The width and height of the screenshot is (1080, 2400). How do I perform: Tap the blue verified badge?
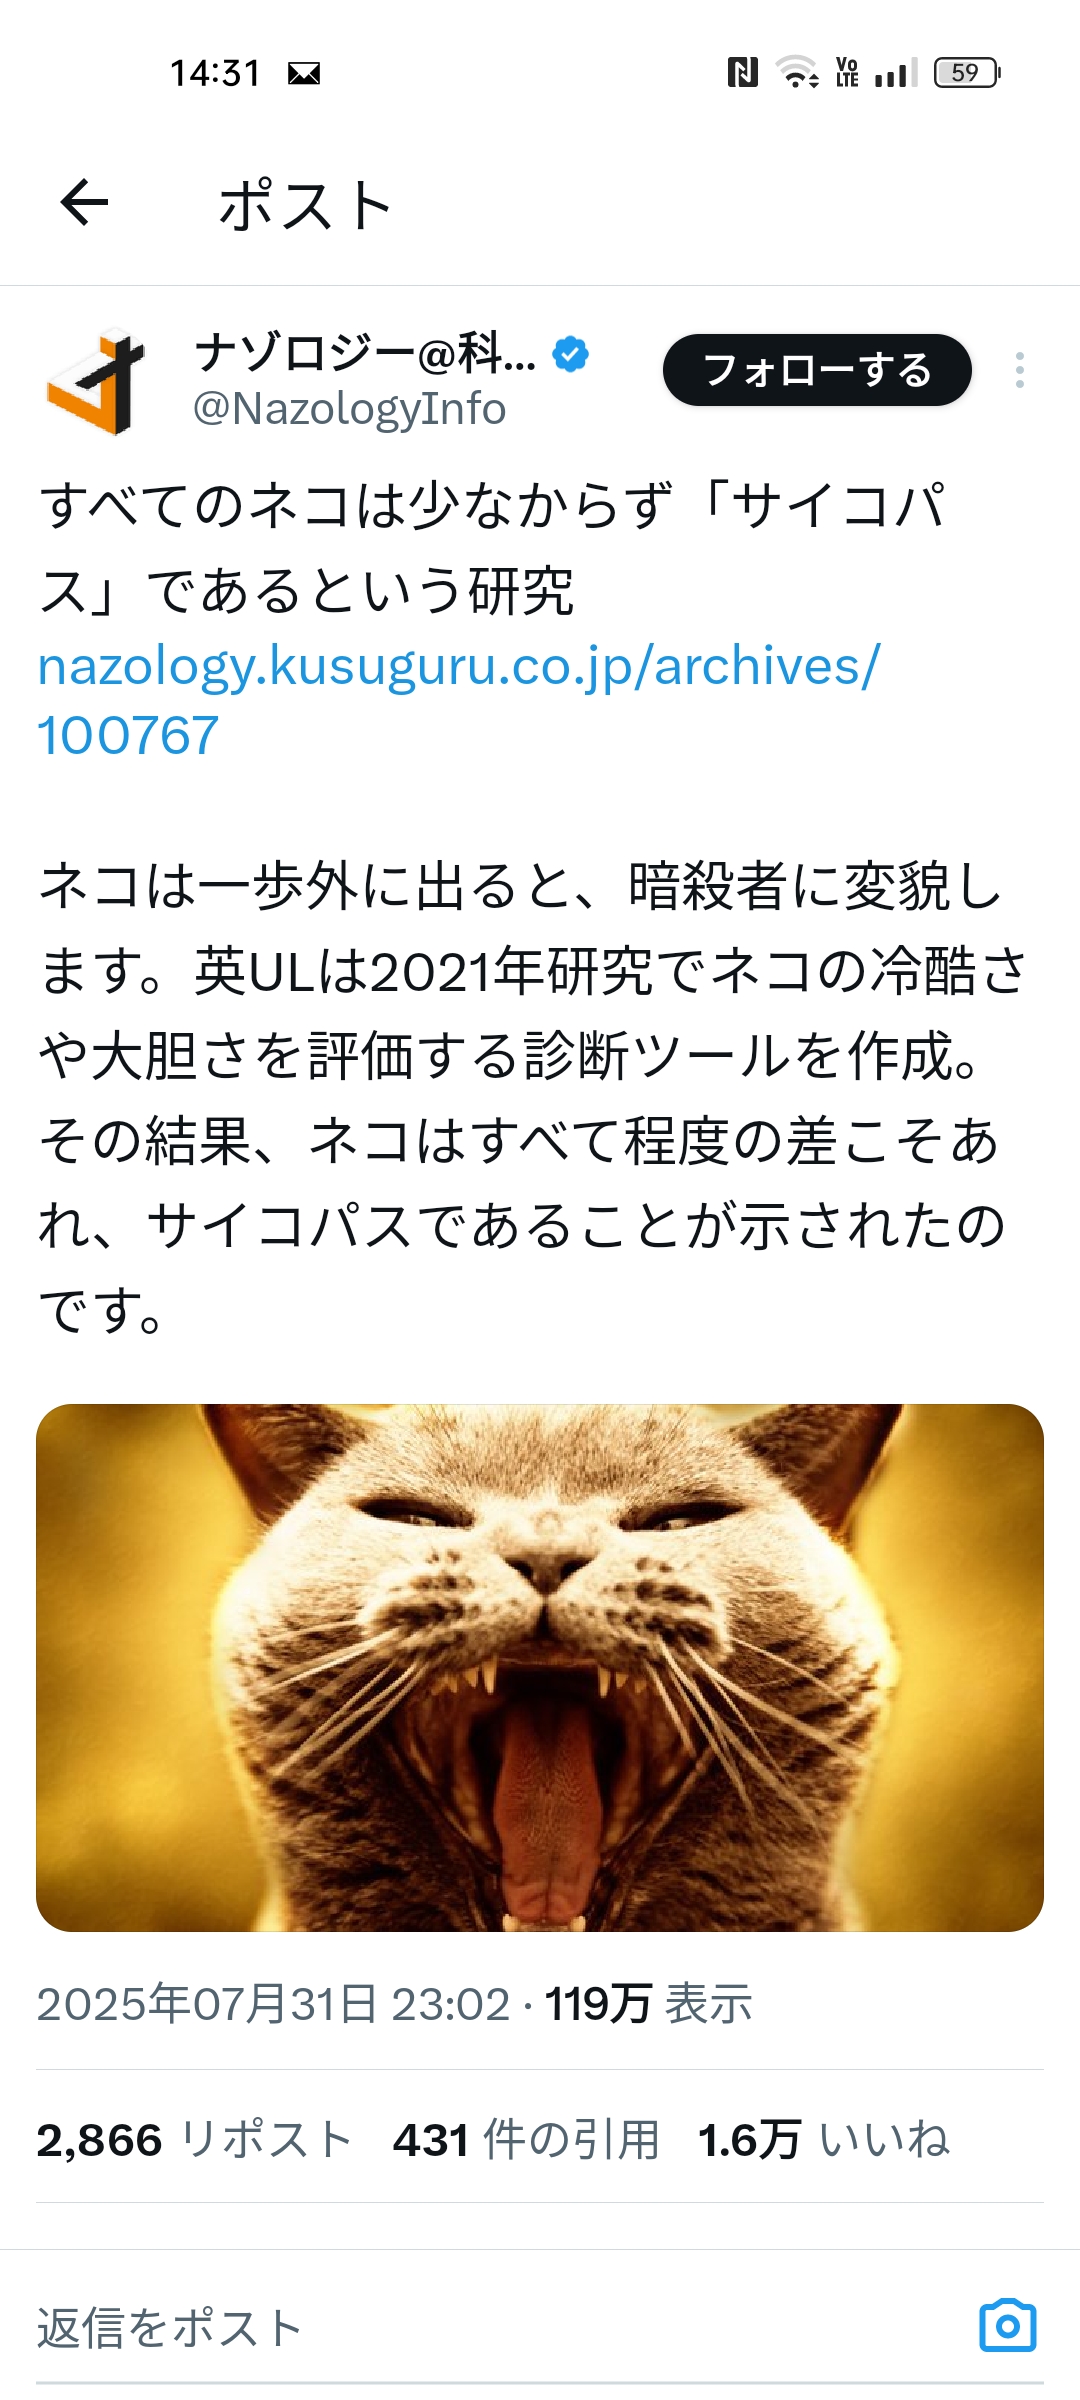pos(570,354)
